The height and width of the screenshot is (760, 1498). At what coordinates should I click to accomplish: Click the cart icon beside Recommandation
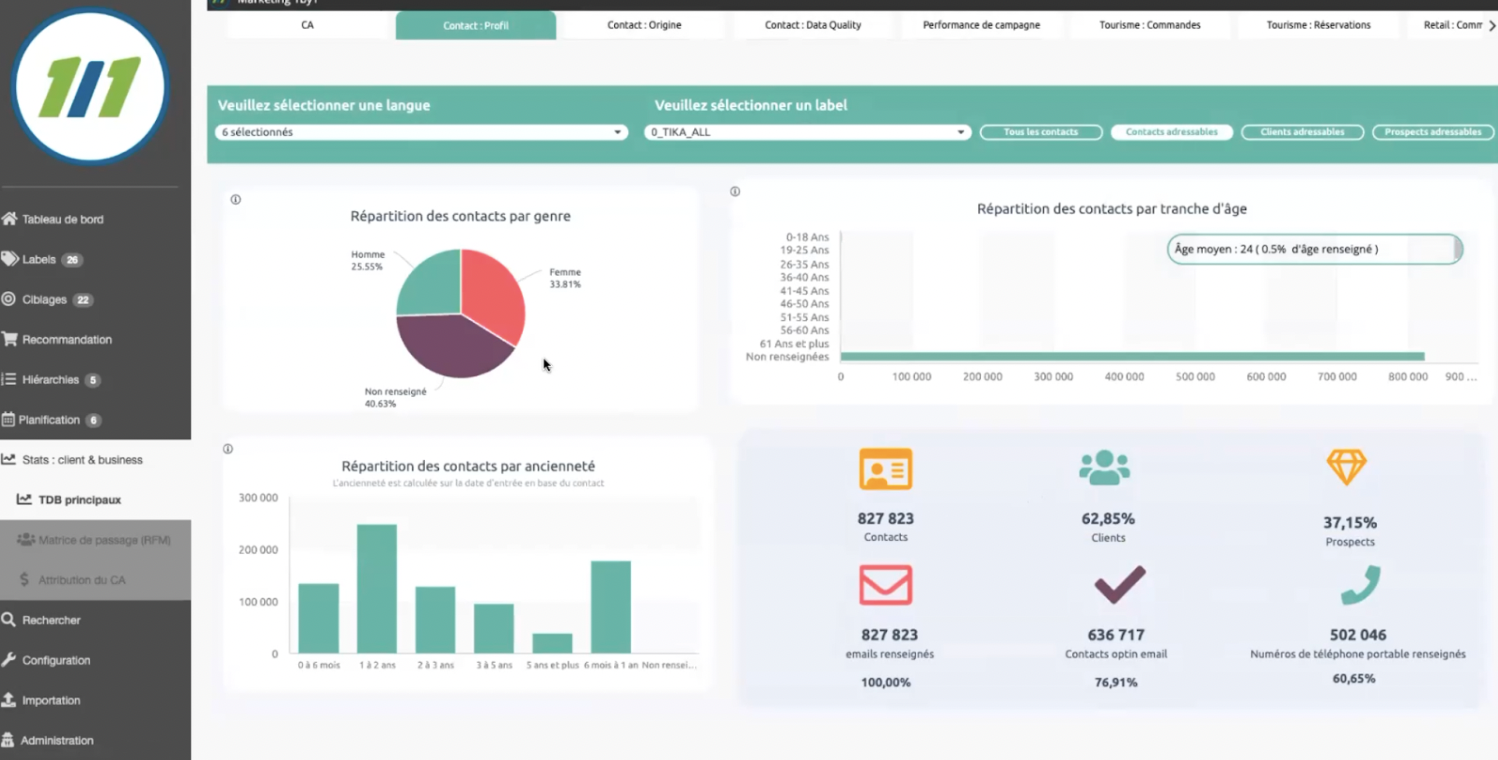pos(9,339)
